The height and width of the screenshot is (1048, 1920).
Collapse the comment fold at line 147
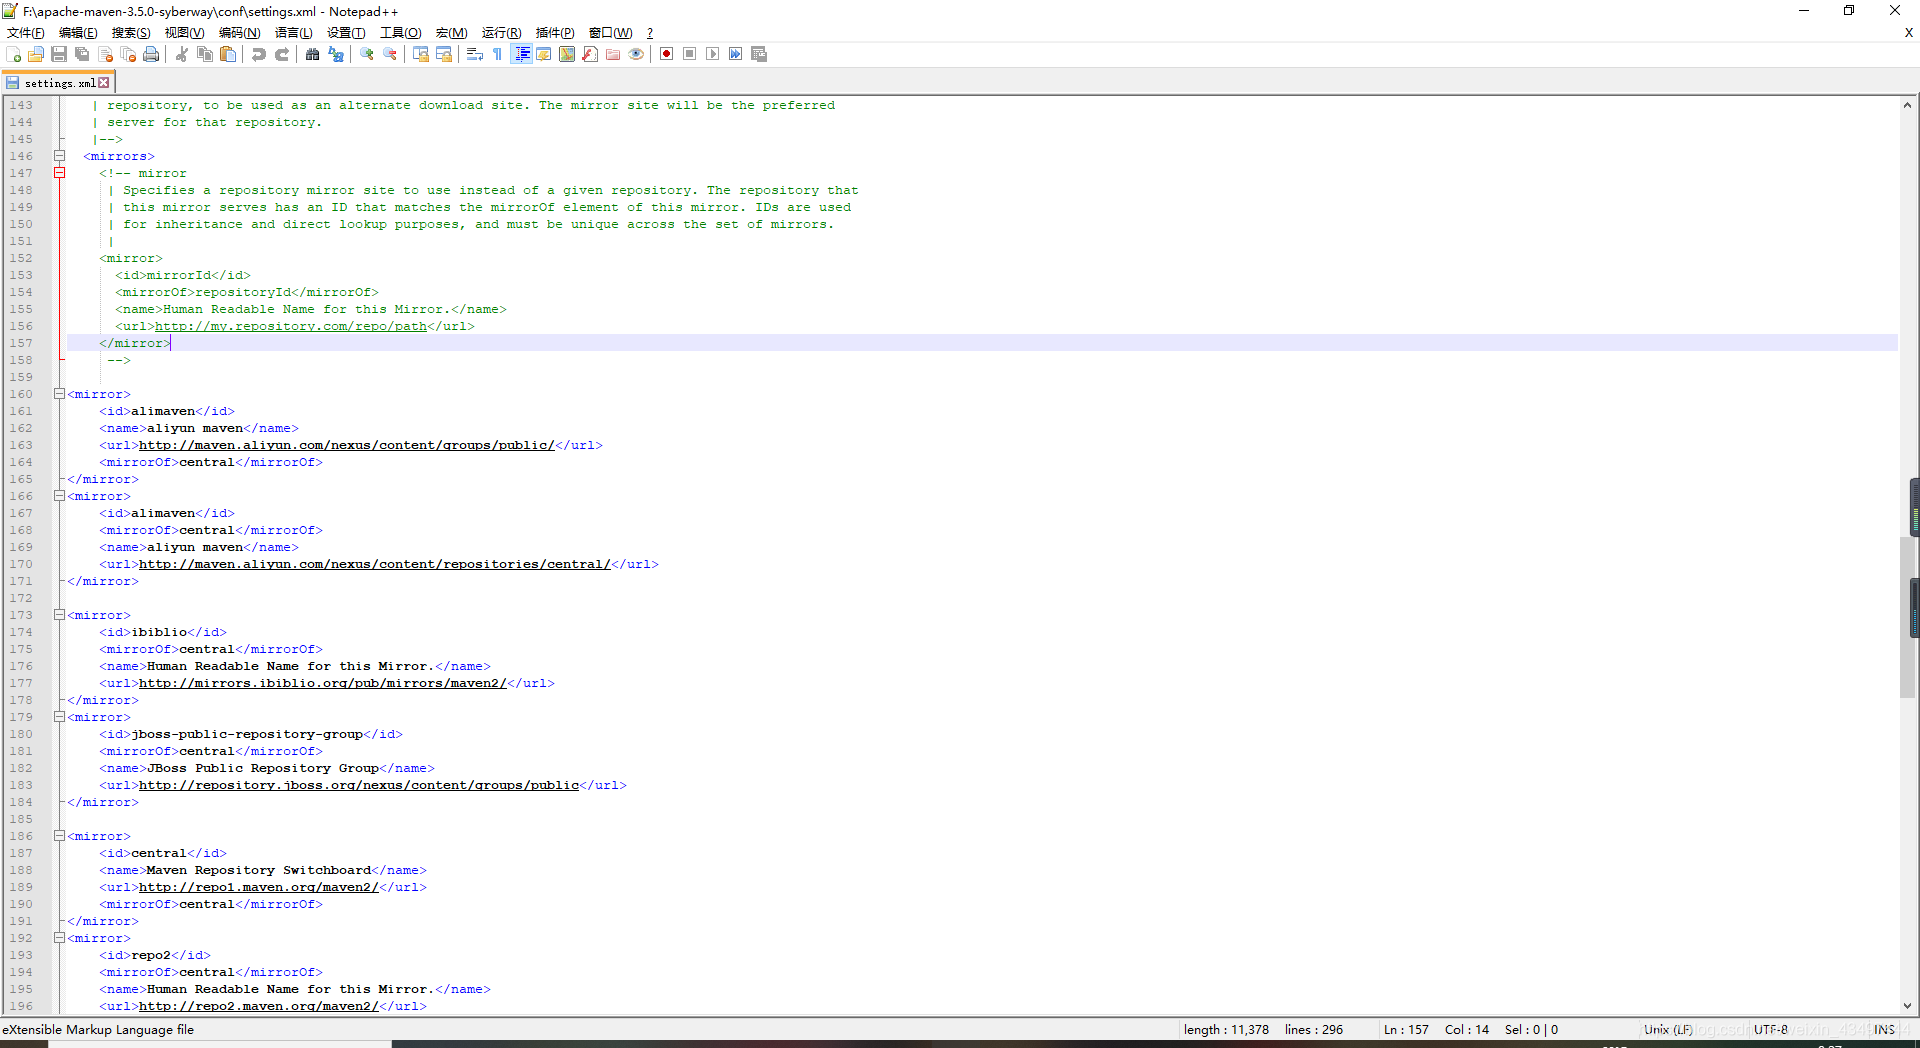coord(59,173)
